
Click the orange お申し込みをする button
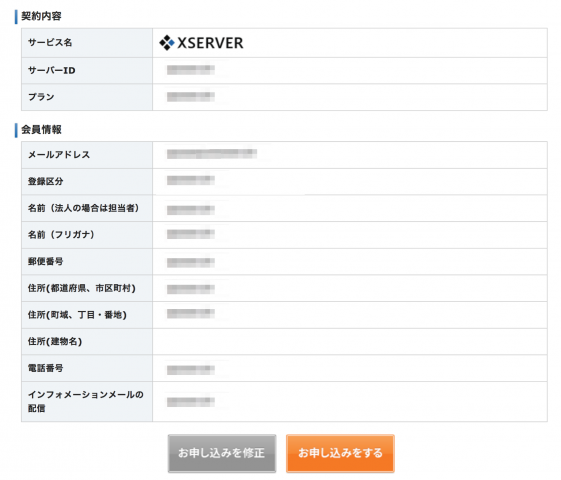click(x=340, y=453)
